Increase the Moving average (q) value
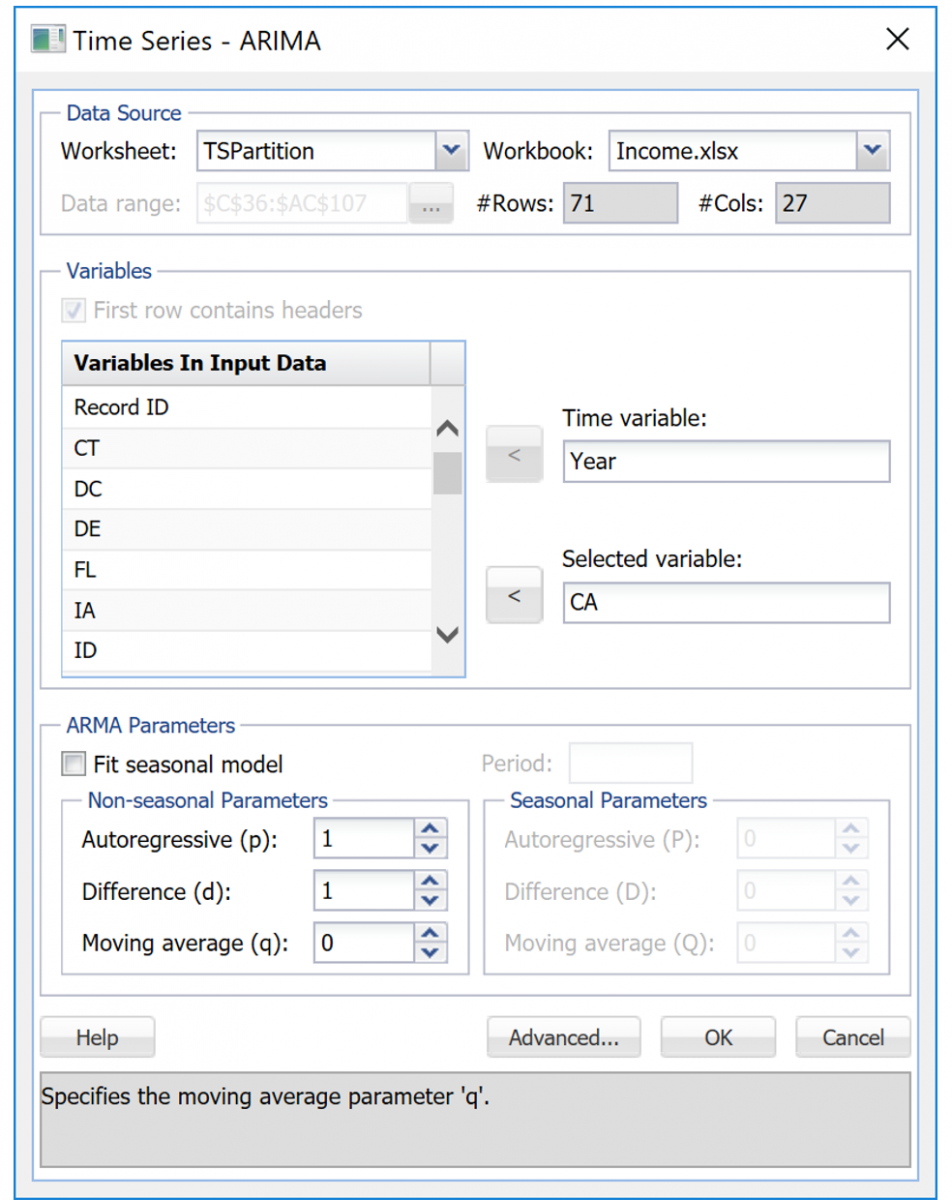952x1200 pixels. pyautogui.click(x=431, y=933)
